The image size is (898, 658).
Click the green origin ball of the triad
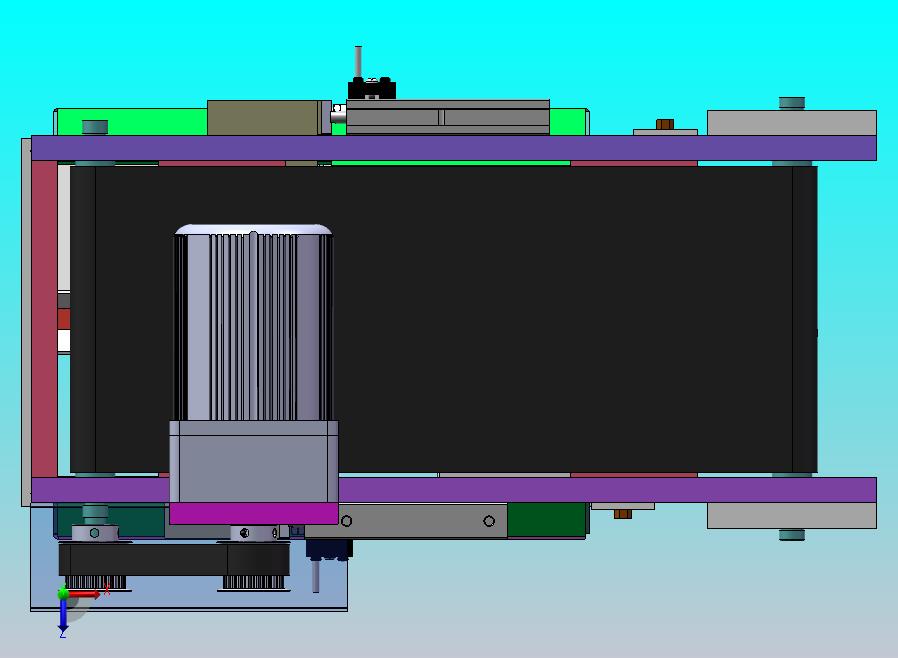tap(63, 593)
